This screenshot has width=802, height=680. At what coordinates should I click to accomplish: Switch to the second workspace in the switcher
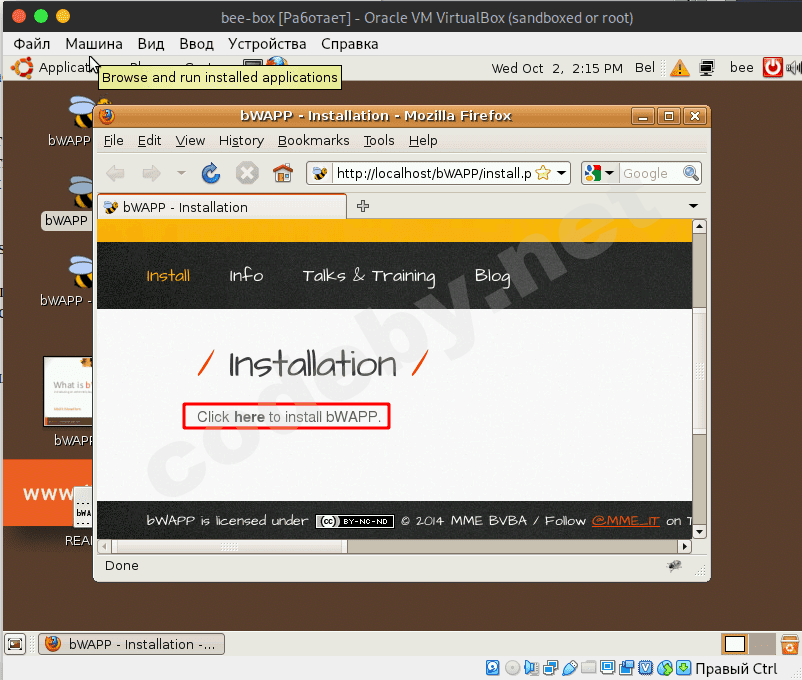(x=764, y=644)
